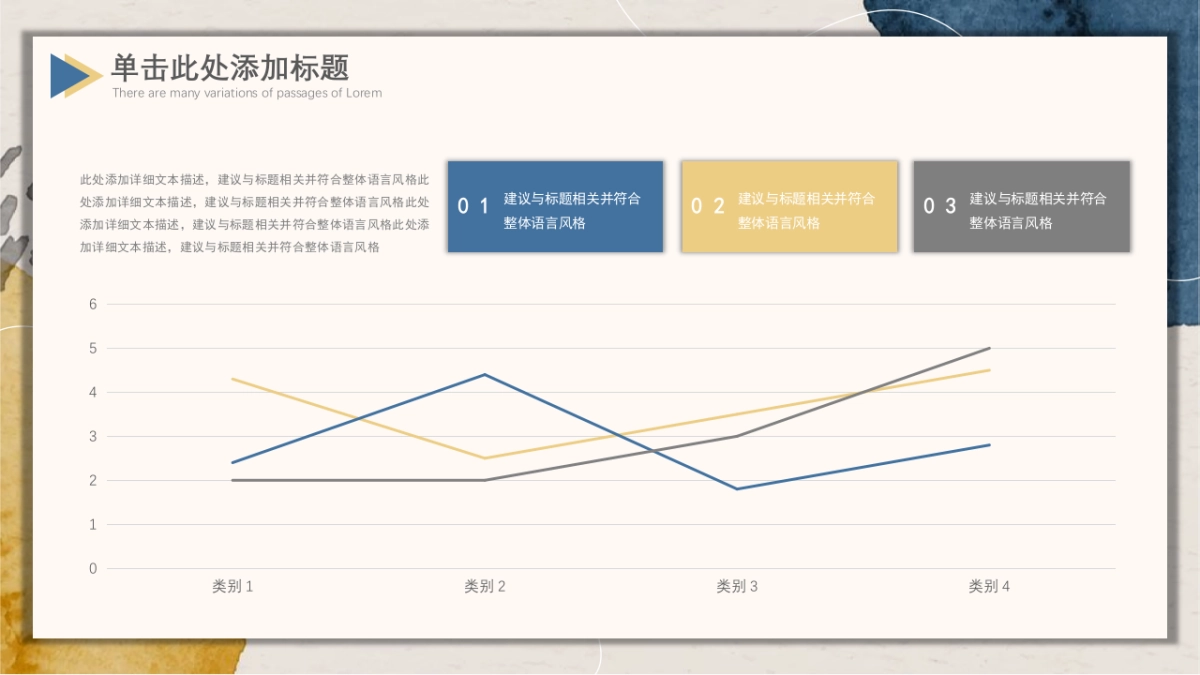1200x675 pixels.
Task: Select the 类别 1 axis label
Action: (230, 586)
